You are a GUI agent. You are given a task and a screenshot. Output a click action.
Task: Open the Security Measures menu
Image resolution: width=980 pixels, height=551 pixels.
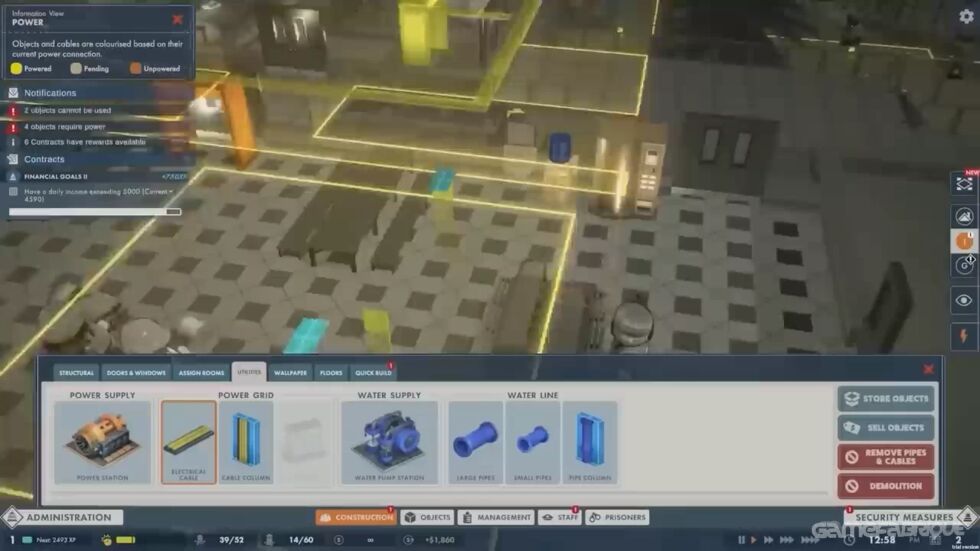(911, 517)
